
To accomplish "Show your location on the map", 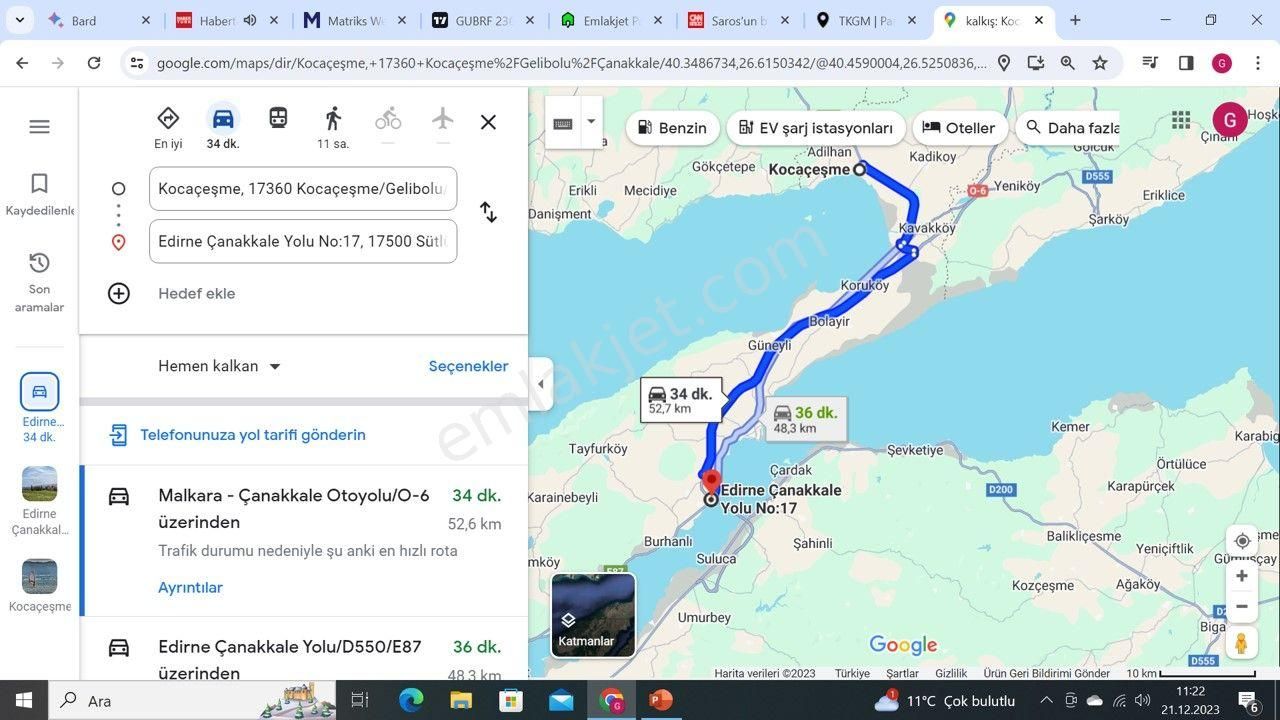I will [1242, 541].
